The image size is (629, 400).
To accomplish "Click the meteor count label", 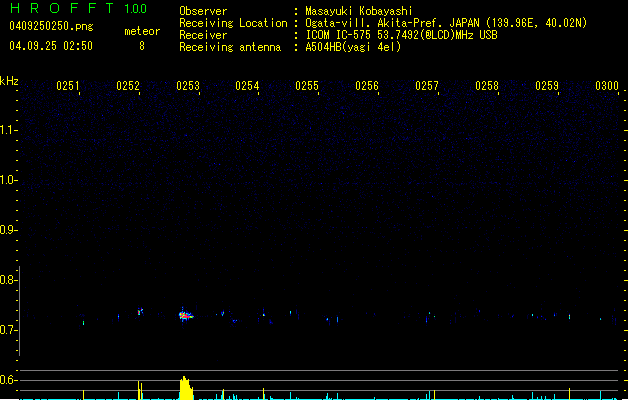I will 142,31.
